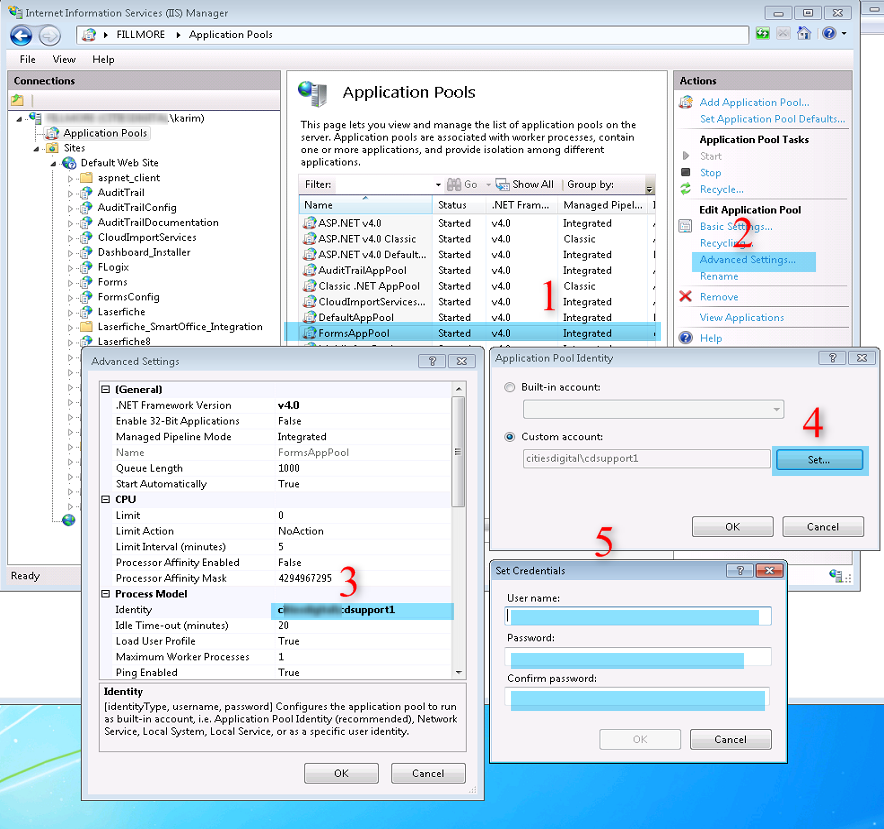Screen dimensions: 884x829
Task: Select the Custom account radio button
Action: pyautogui.click(x=510, y=437)
